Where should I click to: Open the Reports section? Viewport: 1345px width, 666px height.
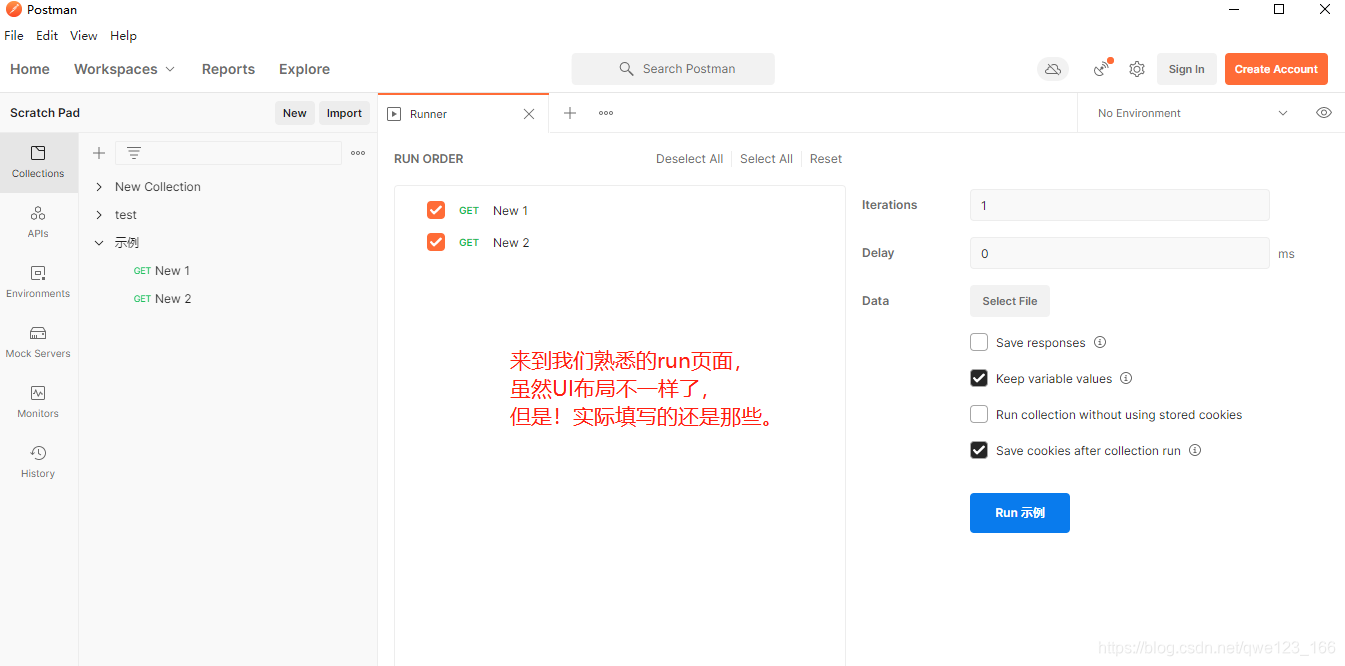point(228,69)
